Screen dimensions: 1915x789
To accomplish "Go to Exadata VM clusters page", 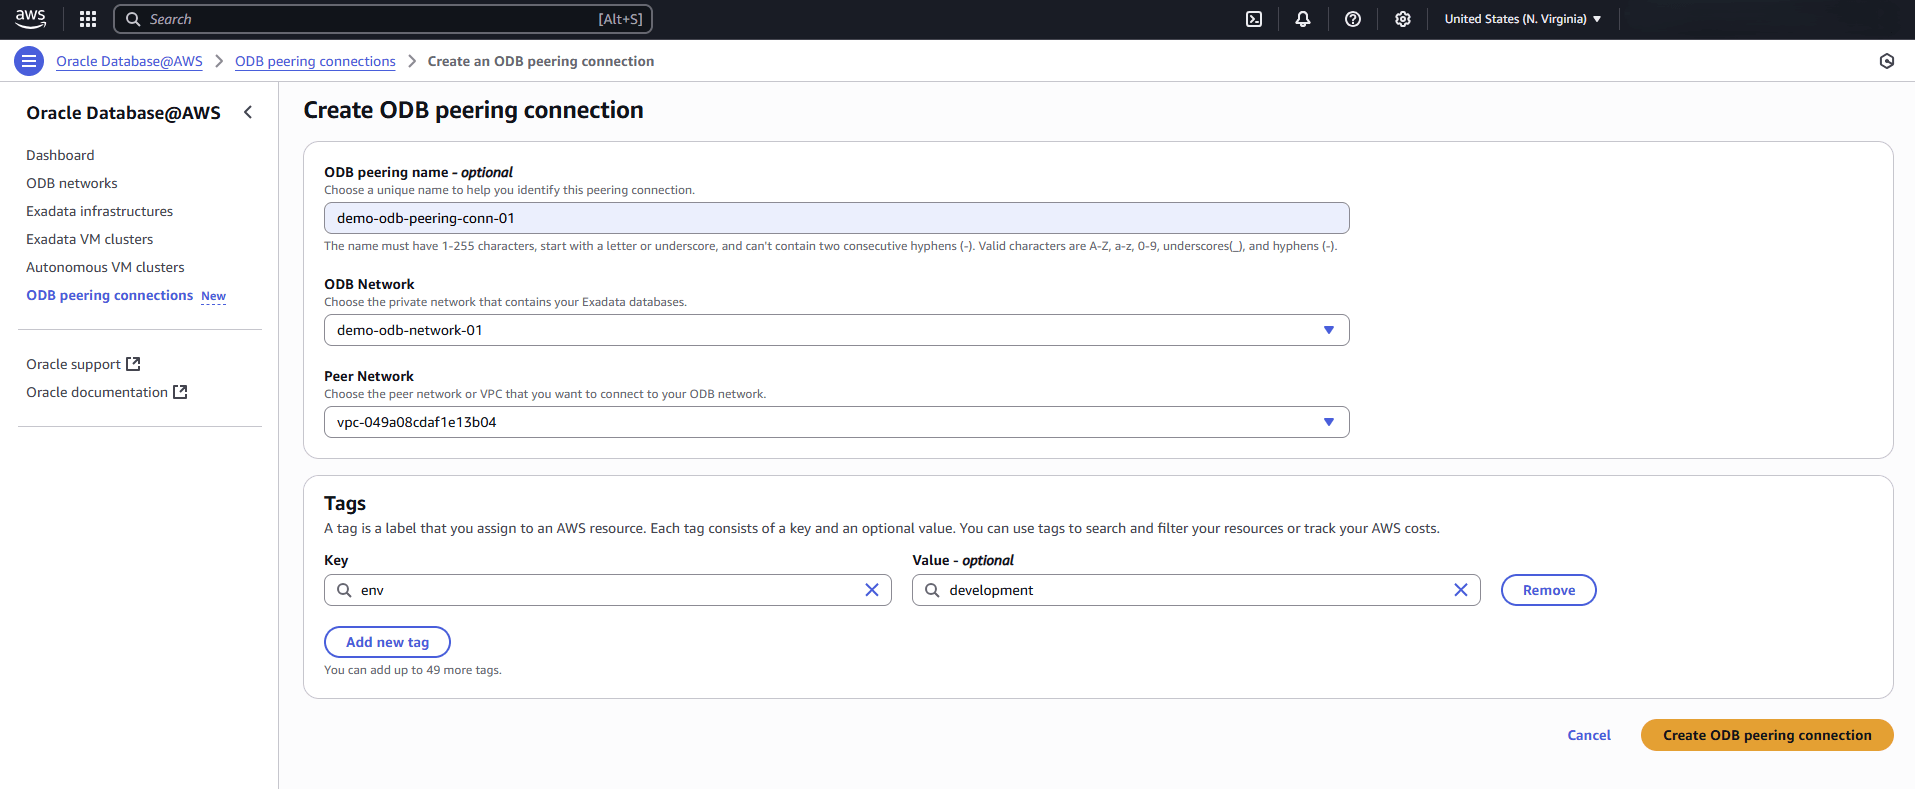I will pos(89,239).
